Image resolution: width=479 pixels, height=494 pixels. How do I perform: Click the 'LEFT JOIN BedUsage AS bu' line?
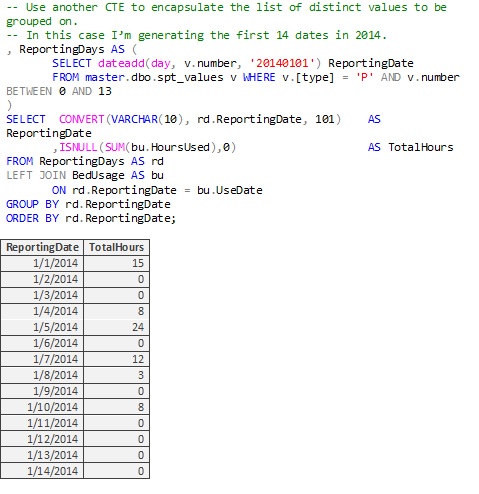pyautogui.click(x=85, y=175)
